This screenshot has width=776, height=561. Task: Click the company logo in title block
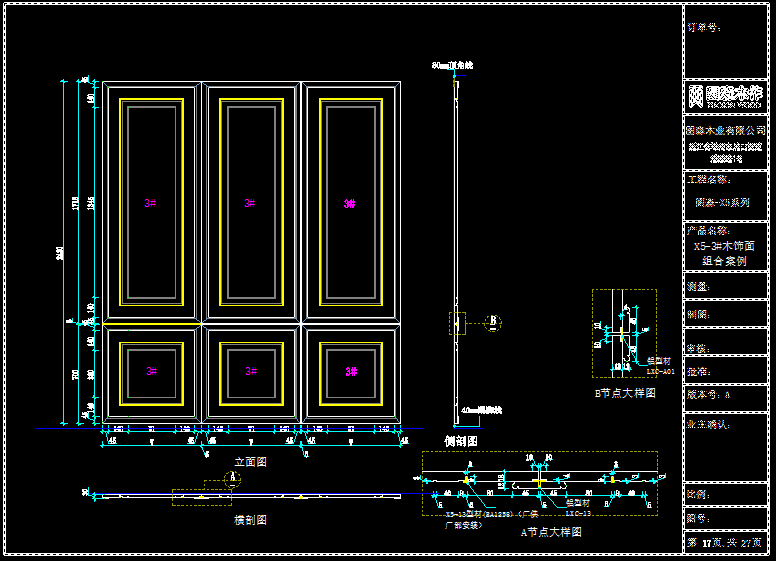tap(727, 96)
